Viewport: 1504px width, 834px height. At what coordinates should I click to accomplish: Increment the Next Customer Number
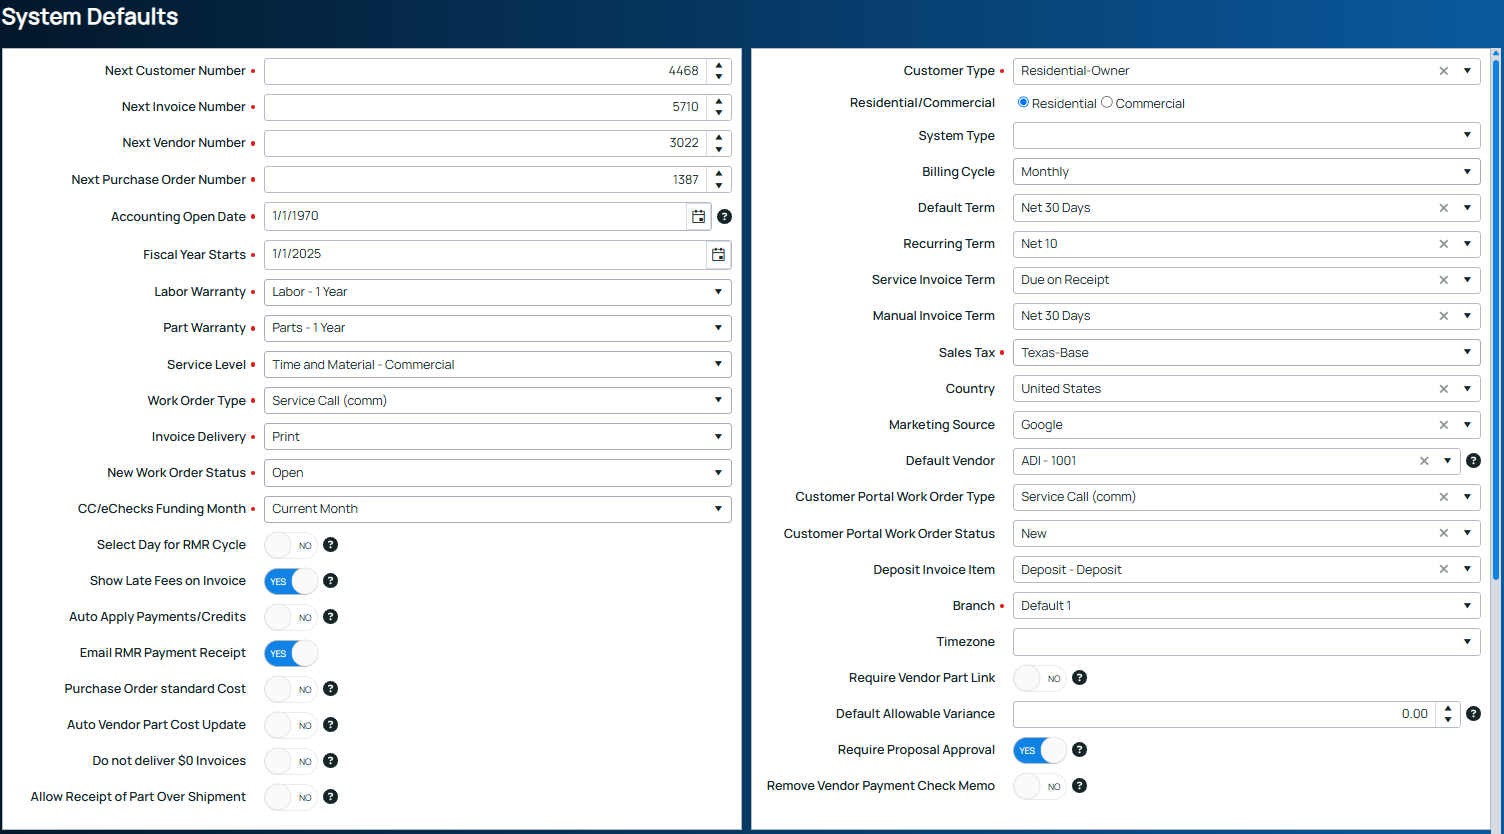coord(719,65)
